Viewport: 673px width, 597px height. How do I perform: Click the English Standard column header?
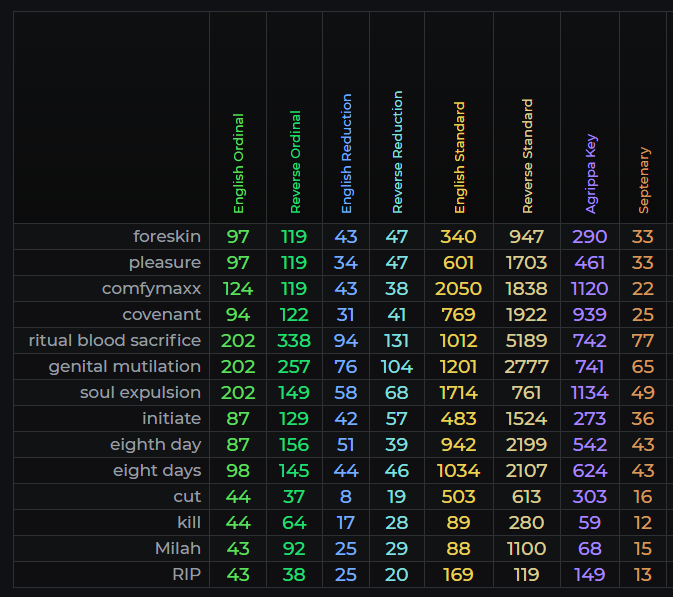459,158
